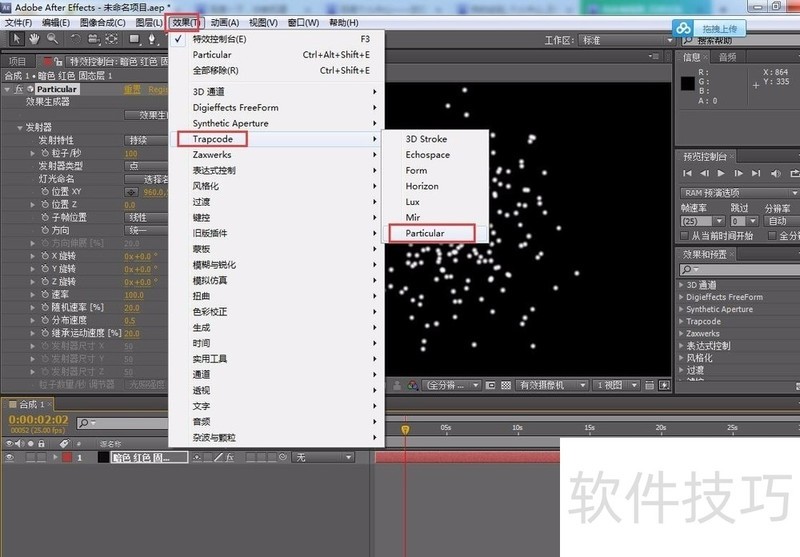Image resolution: width=800 pixels, height=557 pixels.
Task: Toggle eye visibility of the red solid layer
Action: [10, 457]
